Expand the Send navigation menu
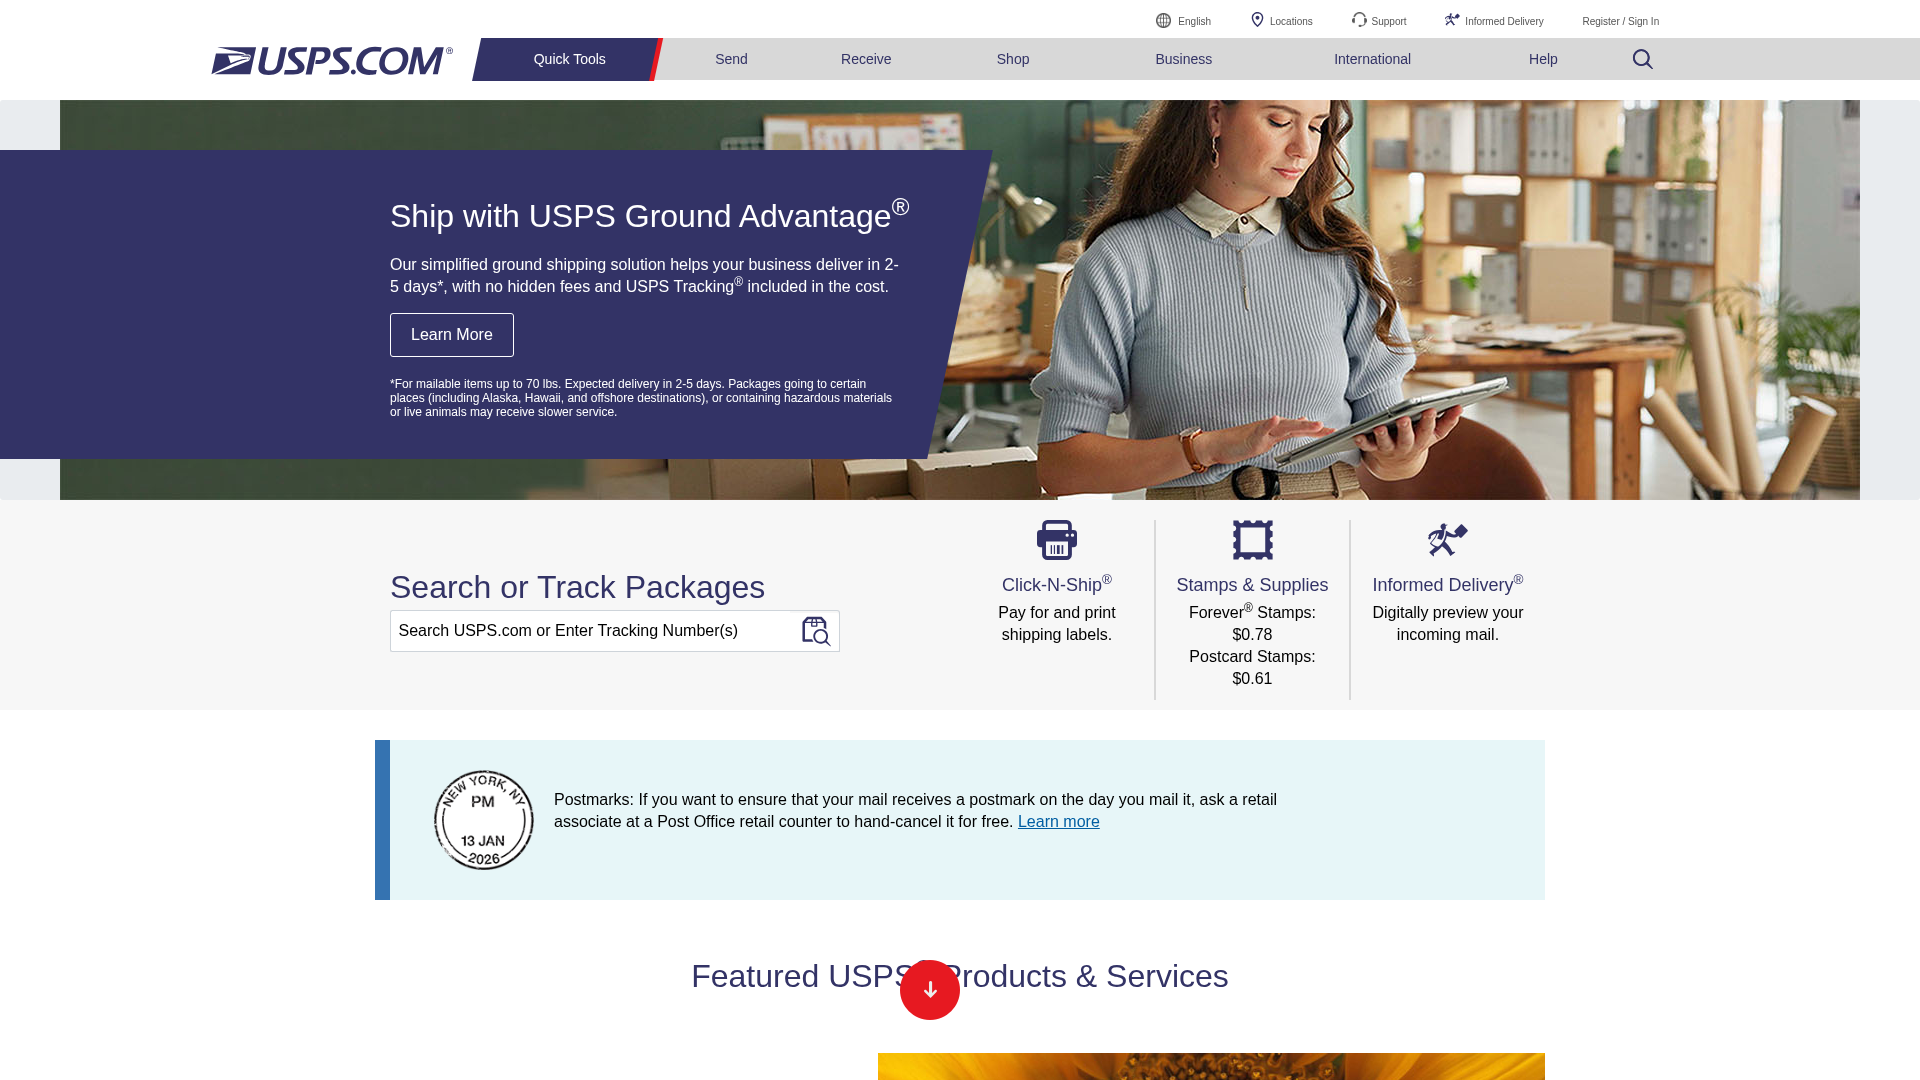1920x1080 pixels. click(x=730, y=59)
